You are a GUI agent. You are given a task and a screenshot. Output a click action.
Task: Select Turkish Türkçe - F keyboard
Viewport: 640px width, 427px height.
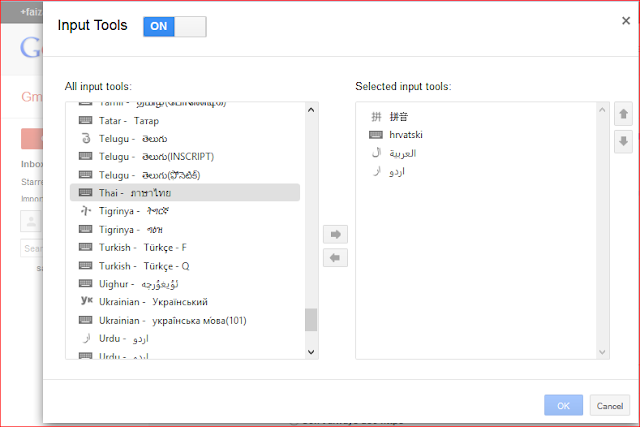point(143,247)
